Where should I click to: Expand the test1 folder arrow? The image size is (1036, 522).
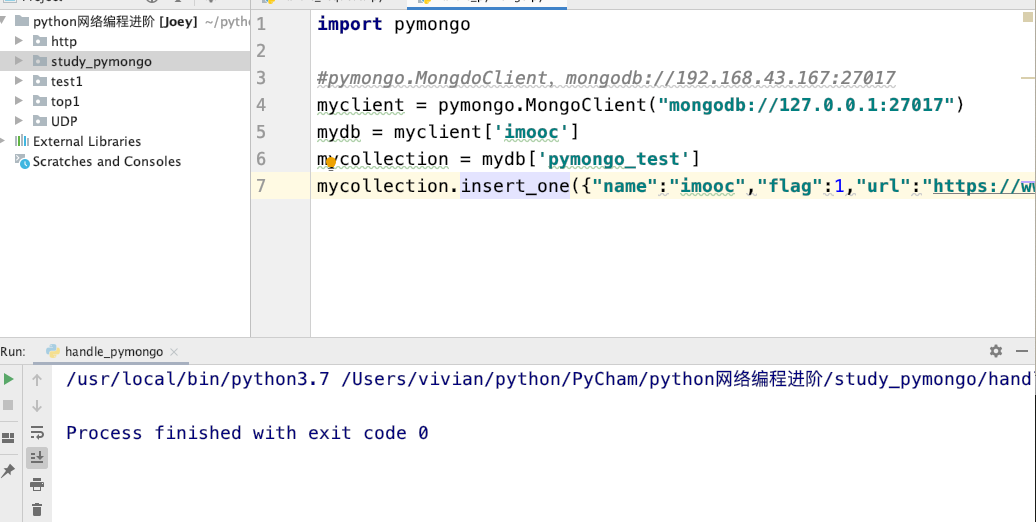point(19,81)
